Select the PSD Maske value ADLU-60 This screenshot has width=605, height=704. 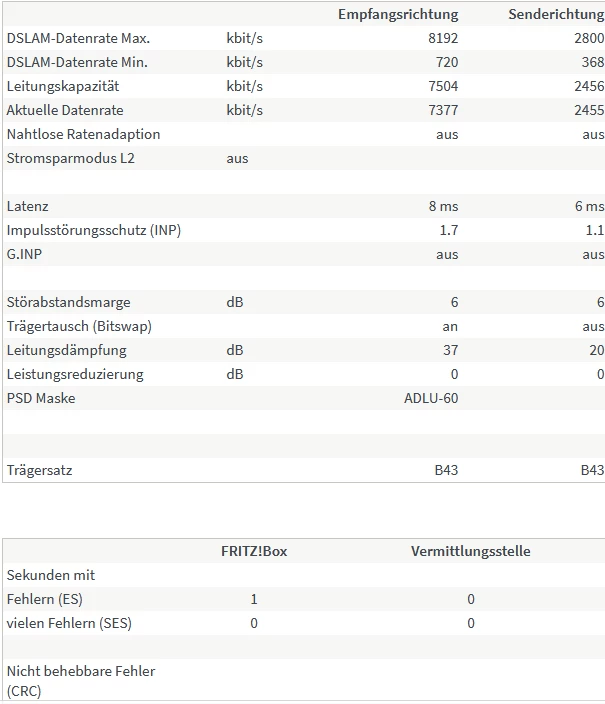(x=430, y=398)
